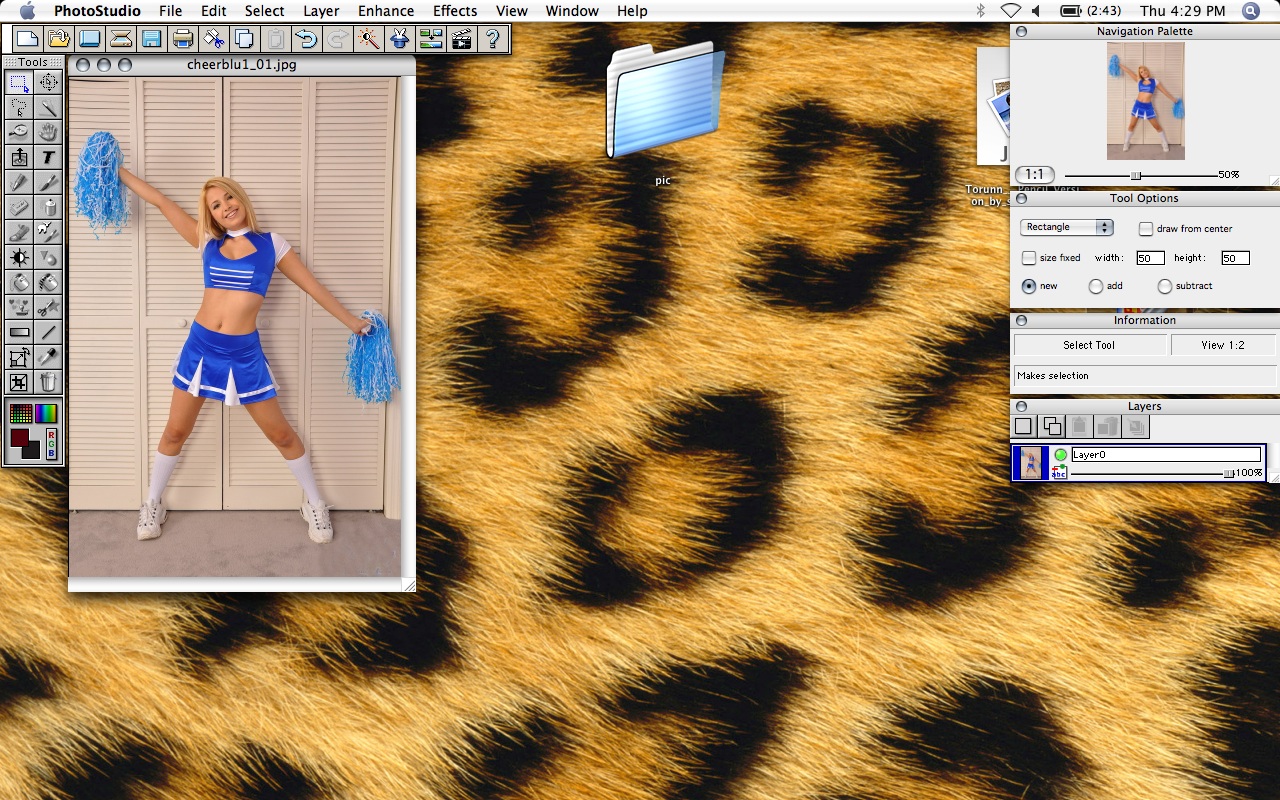Select the new selection radio button
Screen dimensions: 1280x800
[1028, 286]
